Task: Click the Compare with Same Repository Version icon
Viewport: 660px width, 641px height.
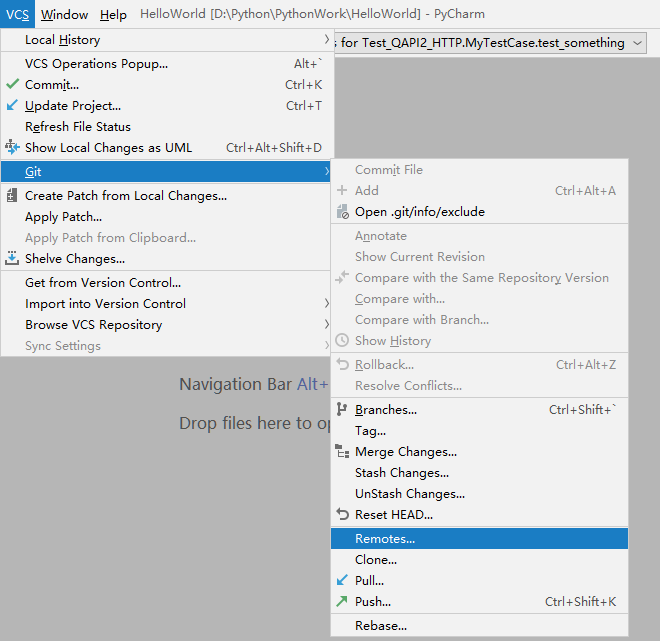Action: 342,277
